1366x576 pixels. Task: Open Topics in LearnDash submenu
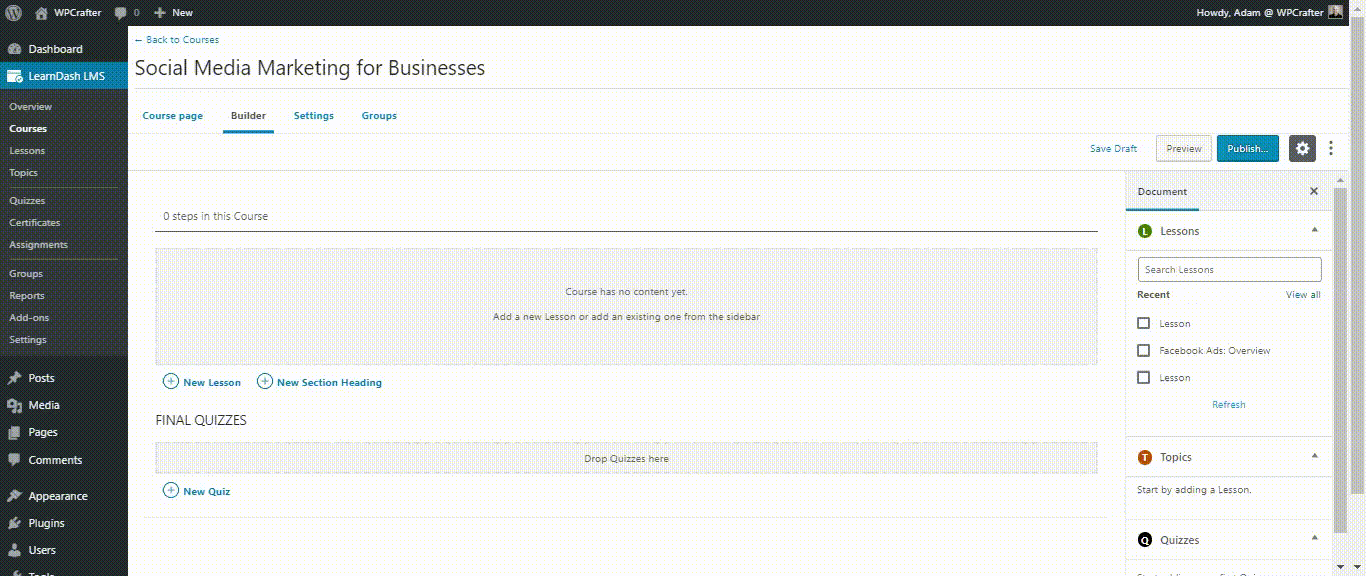point(24,173)
